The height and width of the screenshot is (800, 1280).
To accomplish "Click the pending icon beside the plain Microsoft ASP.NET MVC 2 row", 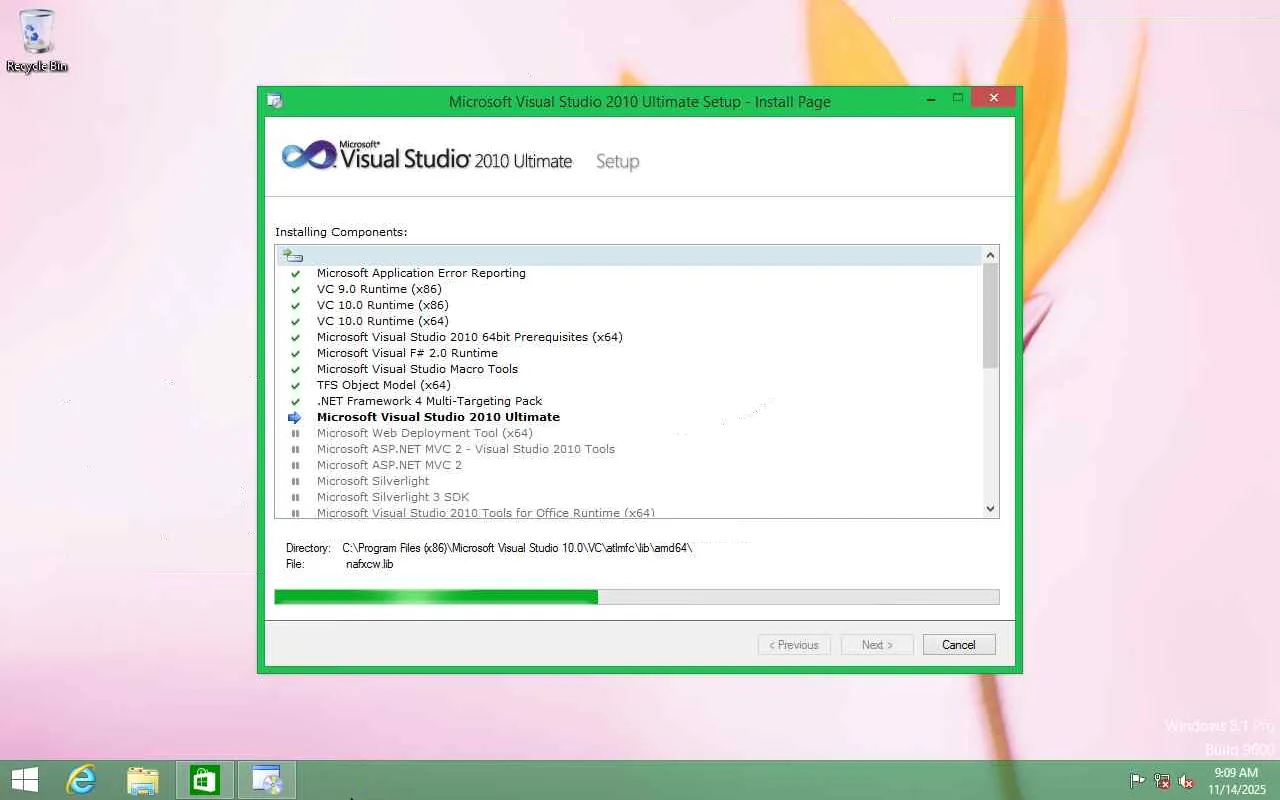I will pyautogui.click(x=295, y=465).
